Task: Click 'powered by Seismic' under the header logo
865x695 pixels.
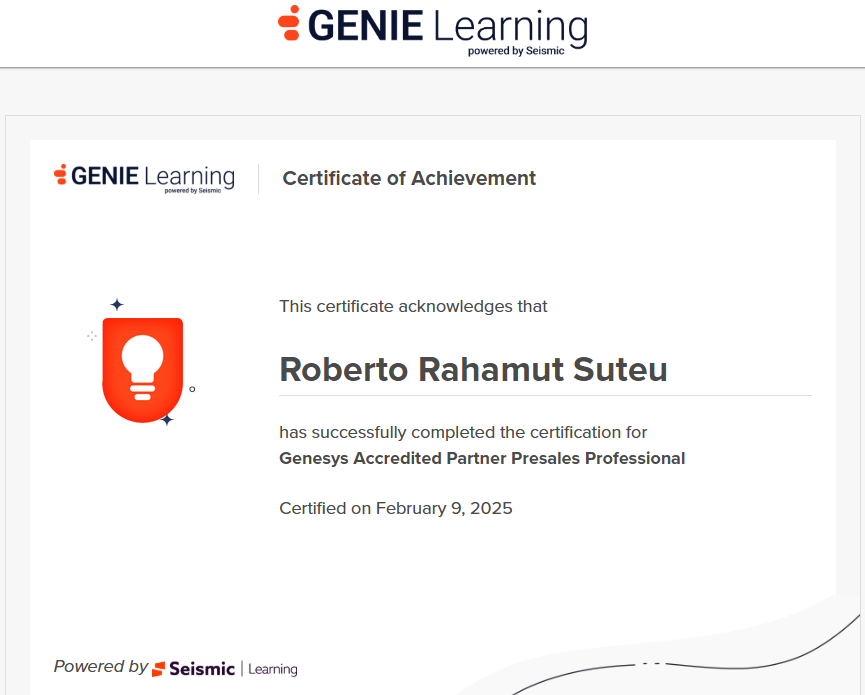Action: pyautogui.click(x=516, y=51)
